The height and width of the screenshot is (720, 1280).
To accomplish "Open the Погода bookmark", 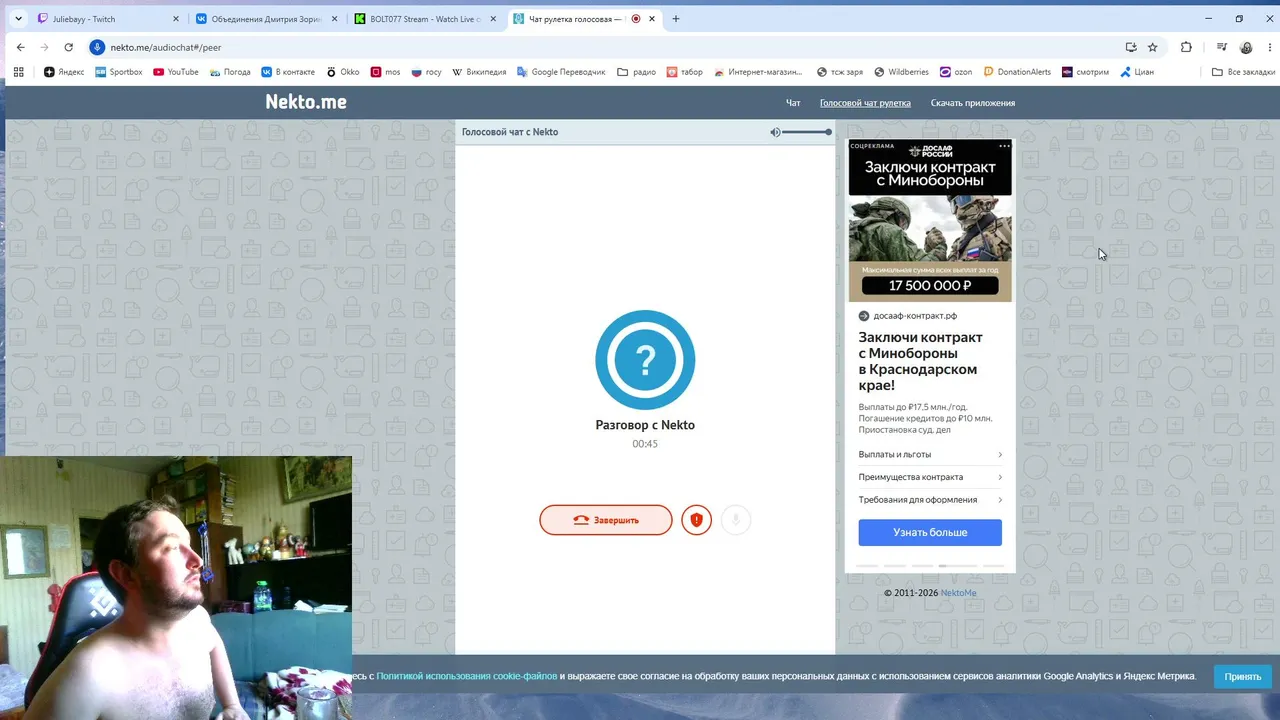I will (x=230, y=72).
